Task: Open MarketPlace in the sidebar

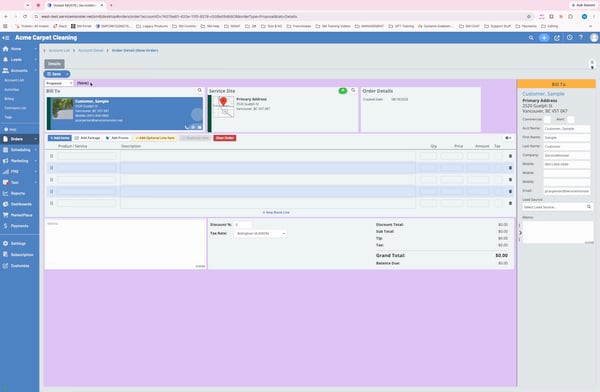Action: (21, 215)
